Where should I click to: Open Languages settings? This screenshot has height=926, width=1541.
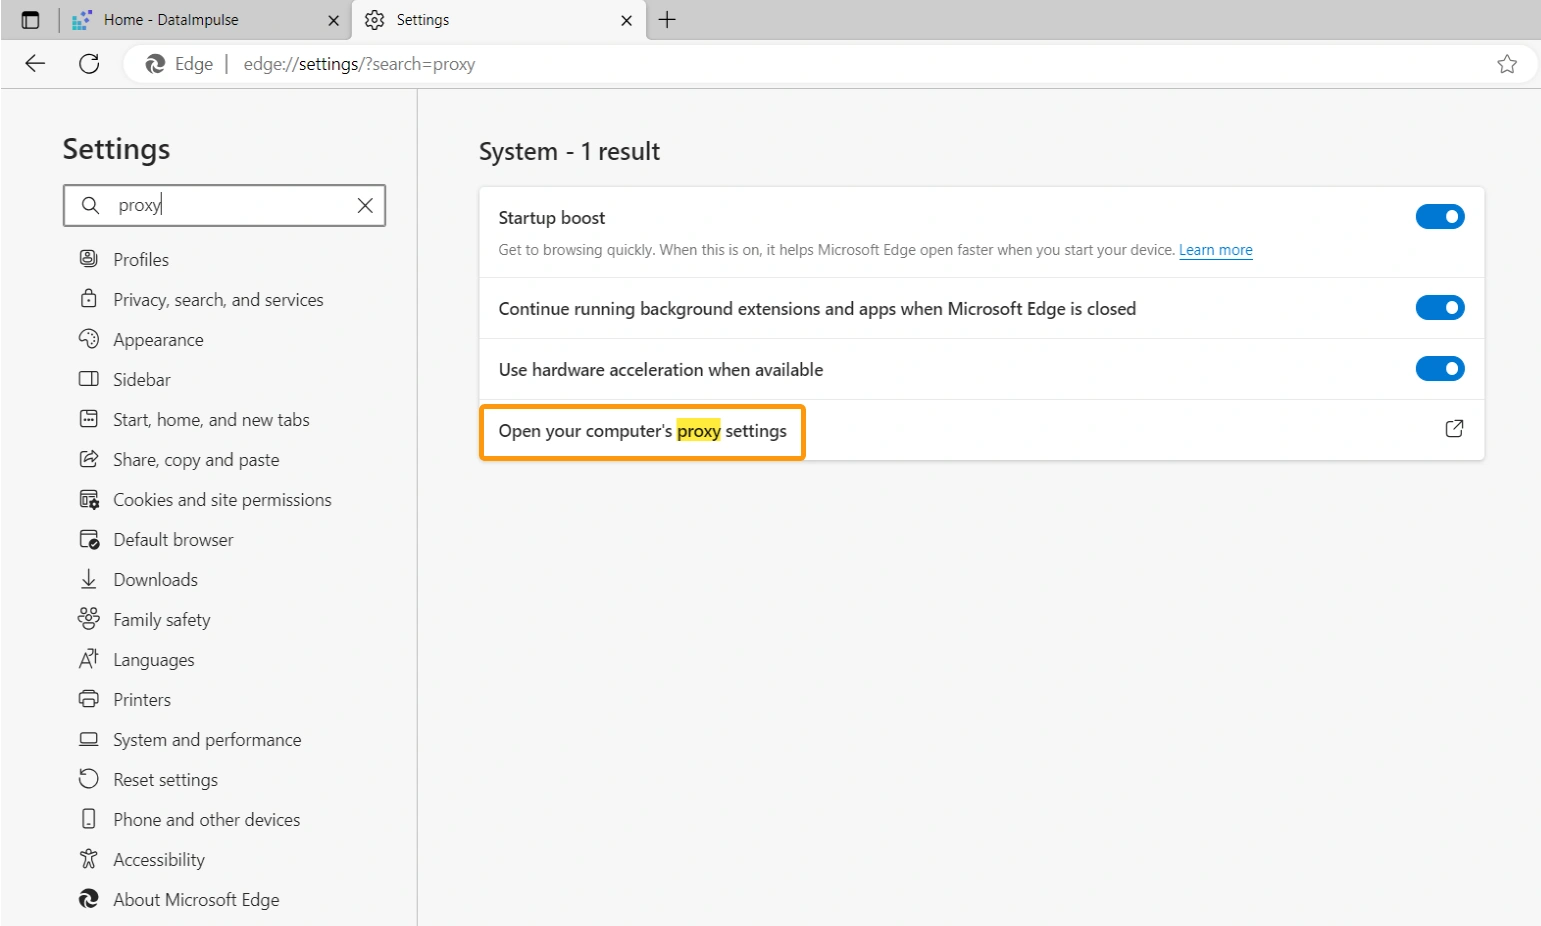pos(154,660)
